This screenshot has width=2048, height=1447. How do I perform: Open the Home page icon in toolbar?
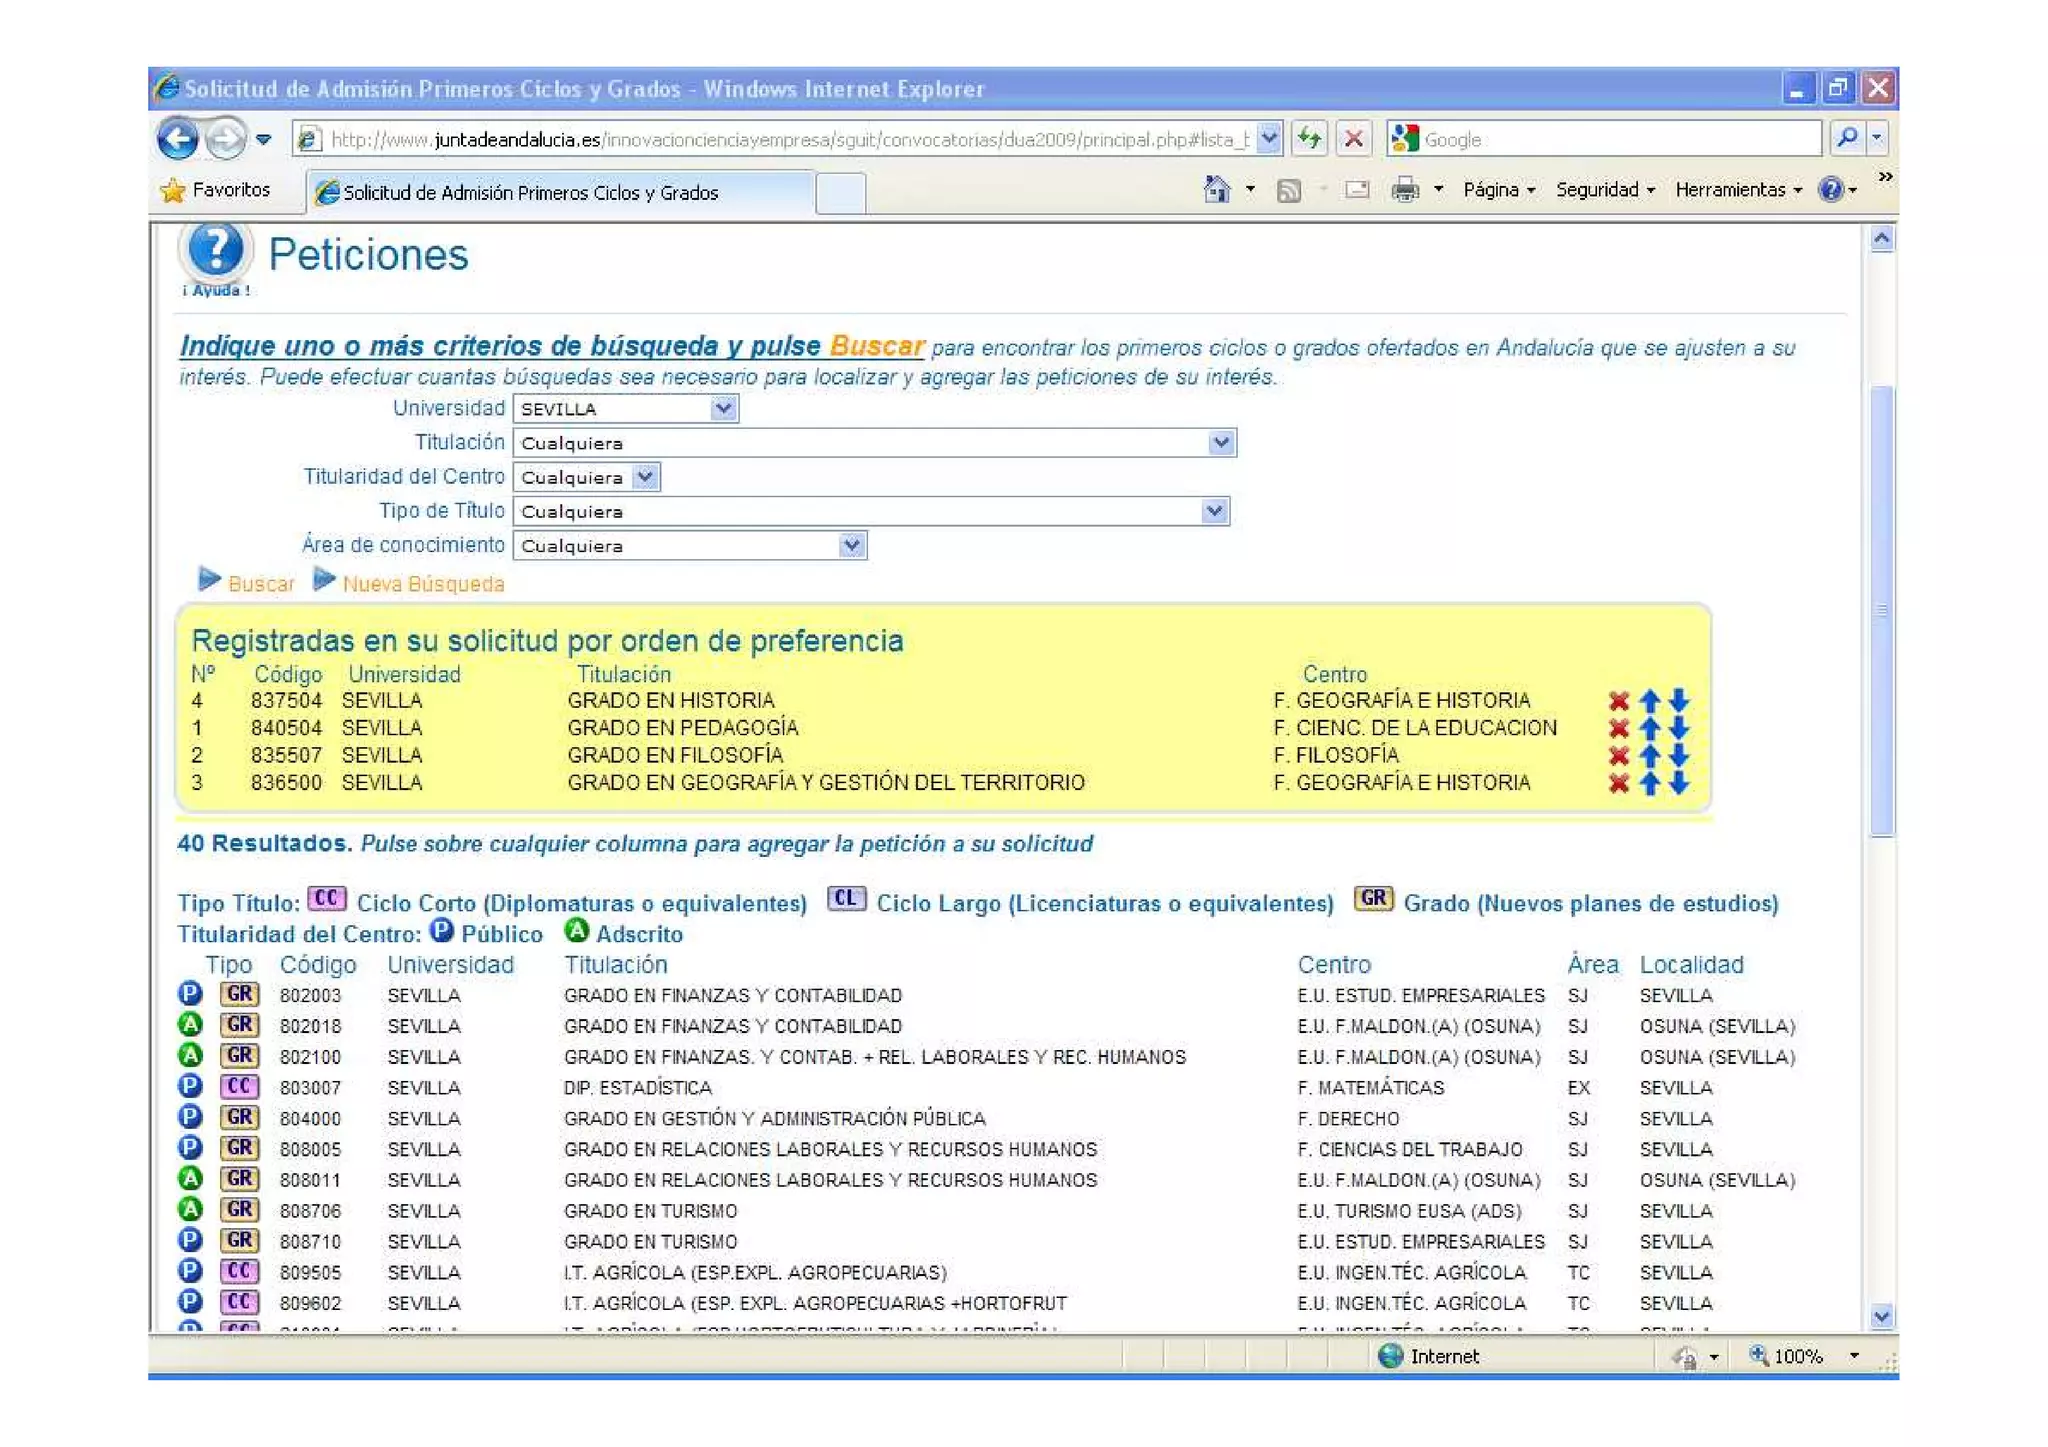[x=1217, y=189]
